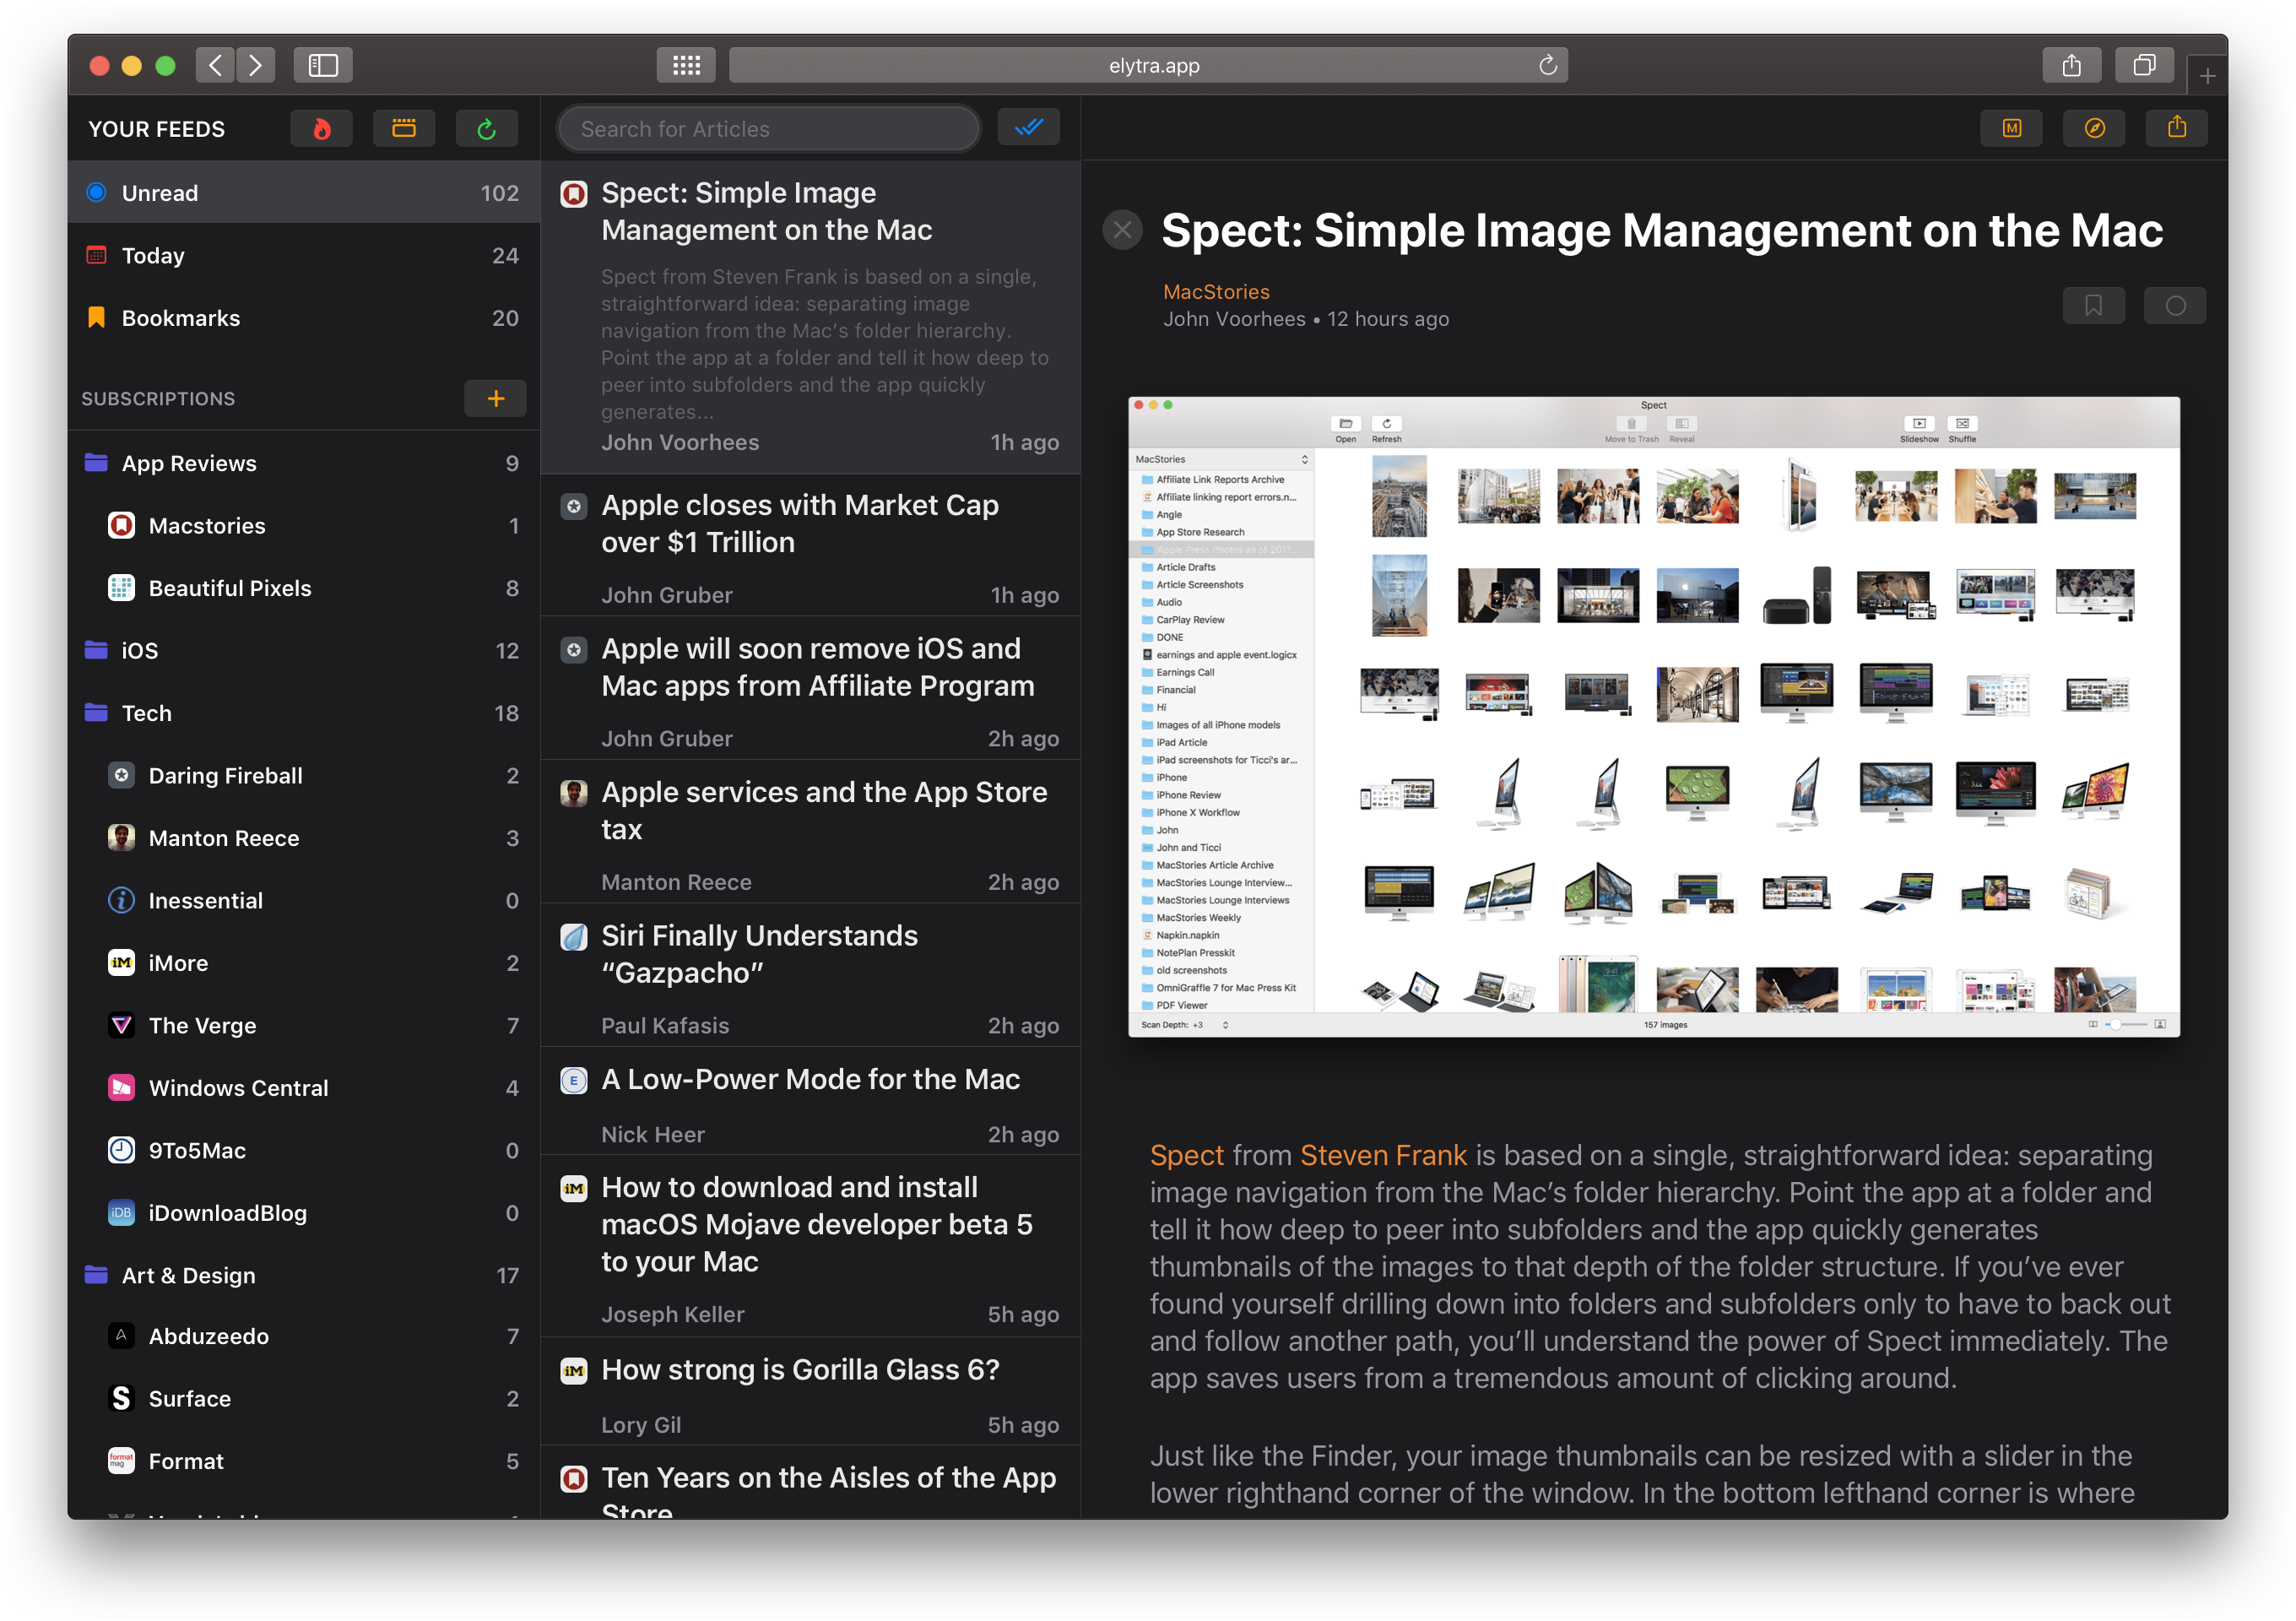Select the Today feed

click(304, 255)
